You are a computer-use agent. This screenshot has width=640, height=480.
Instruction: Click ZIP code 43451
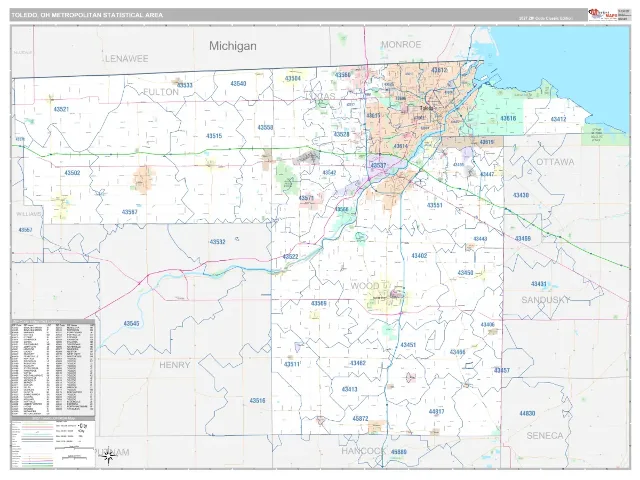[408, 345]
